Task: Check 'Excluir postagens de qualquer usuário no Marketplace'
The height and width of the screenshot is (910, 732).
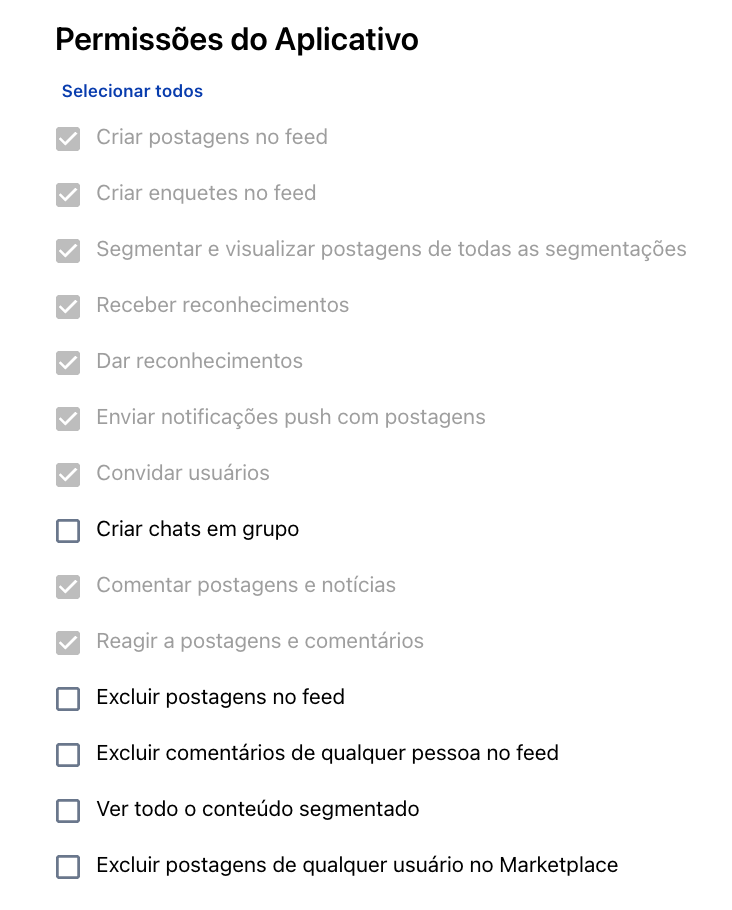Action: point(68,867)
